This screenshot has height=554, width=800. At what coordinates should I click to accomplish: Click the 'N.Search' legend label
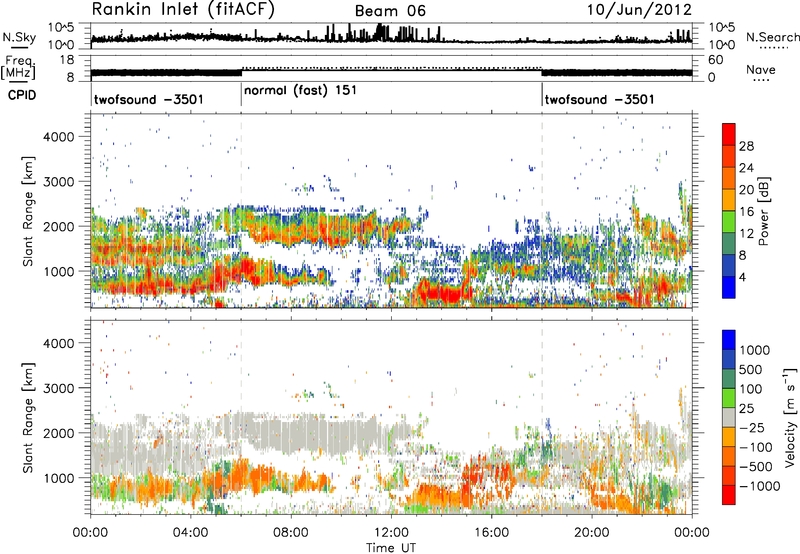[772, 37]
